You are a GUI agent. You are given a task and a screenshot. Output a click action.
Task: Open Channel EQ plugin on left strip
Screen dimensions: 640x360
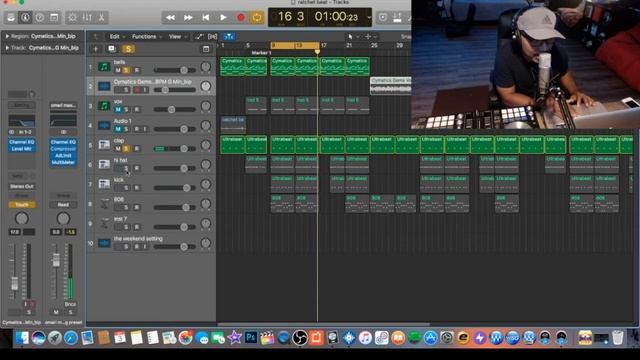point(22,142)
